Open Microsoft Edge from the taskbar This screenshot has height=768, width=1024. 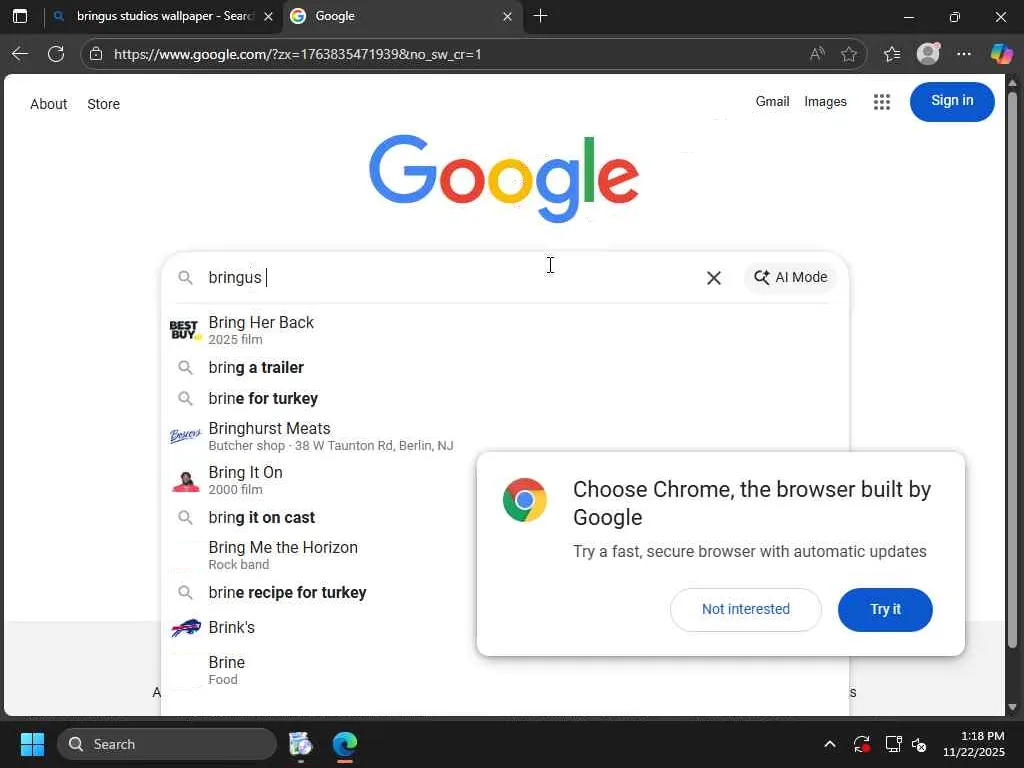344,744
